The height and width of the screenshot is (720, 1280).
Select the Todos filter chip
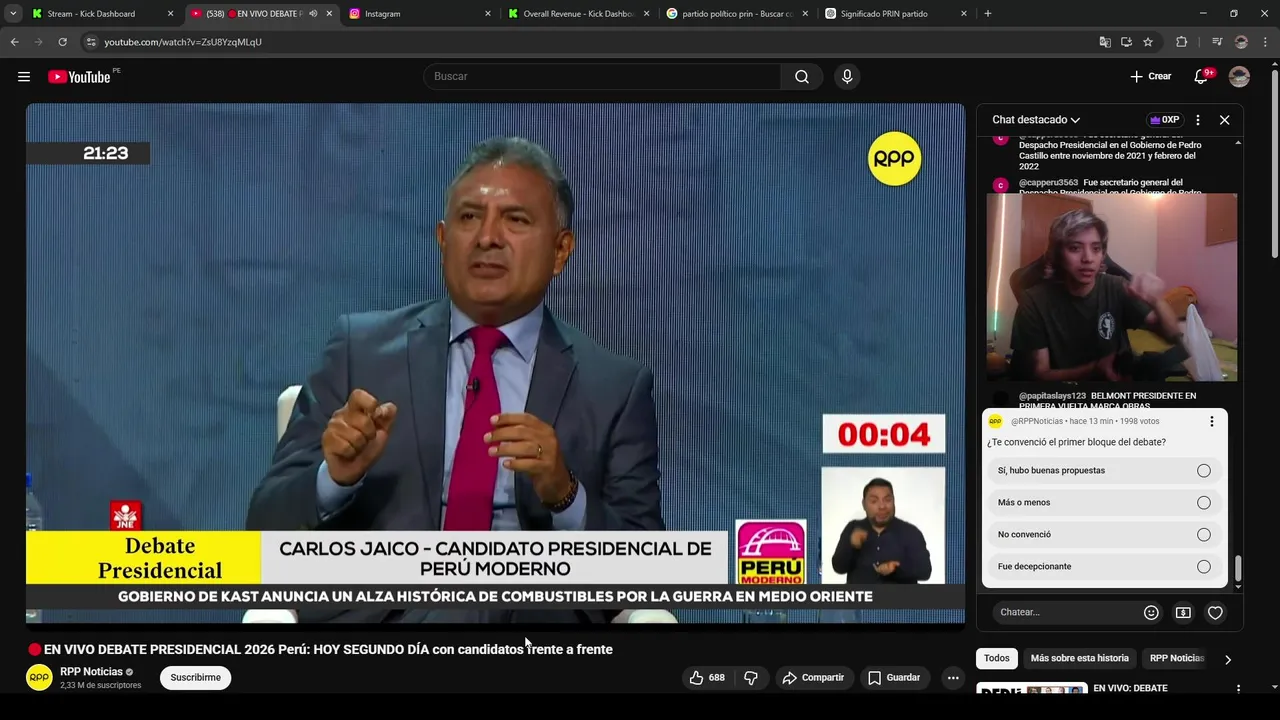[x=997, y=659]
